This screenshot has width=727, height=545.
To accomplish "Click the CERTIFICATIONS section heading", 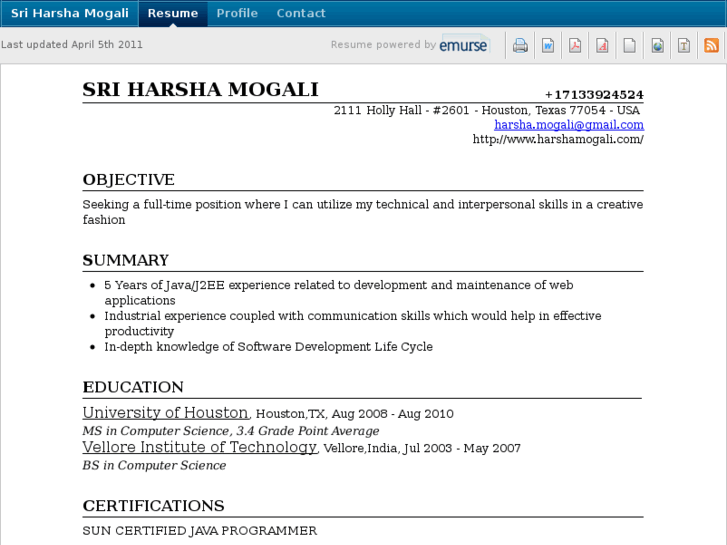I will [x=153, y=506].
